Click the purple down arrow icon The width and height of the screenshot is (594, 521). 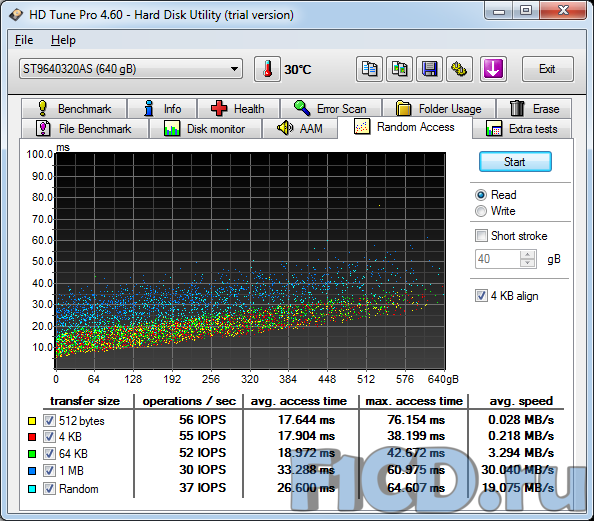[x=493, y=69]
